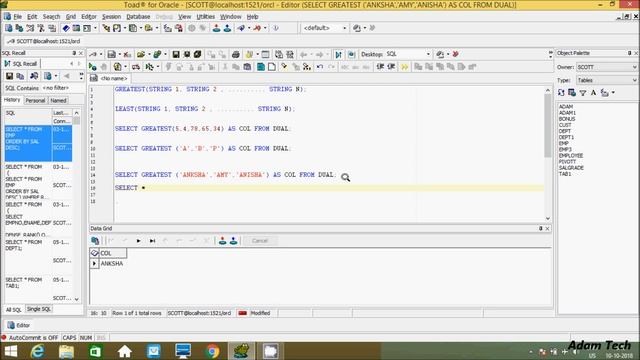
Task: Click the red double-chevron icon beside Desktop combo
Action: point(456,54)
